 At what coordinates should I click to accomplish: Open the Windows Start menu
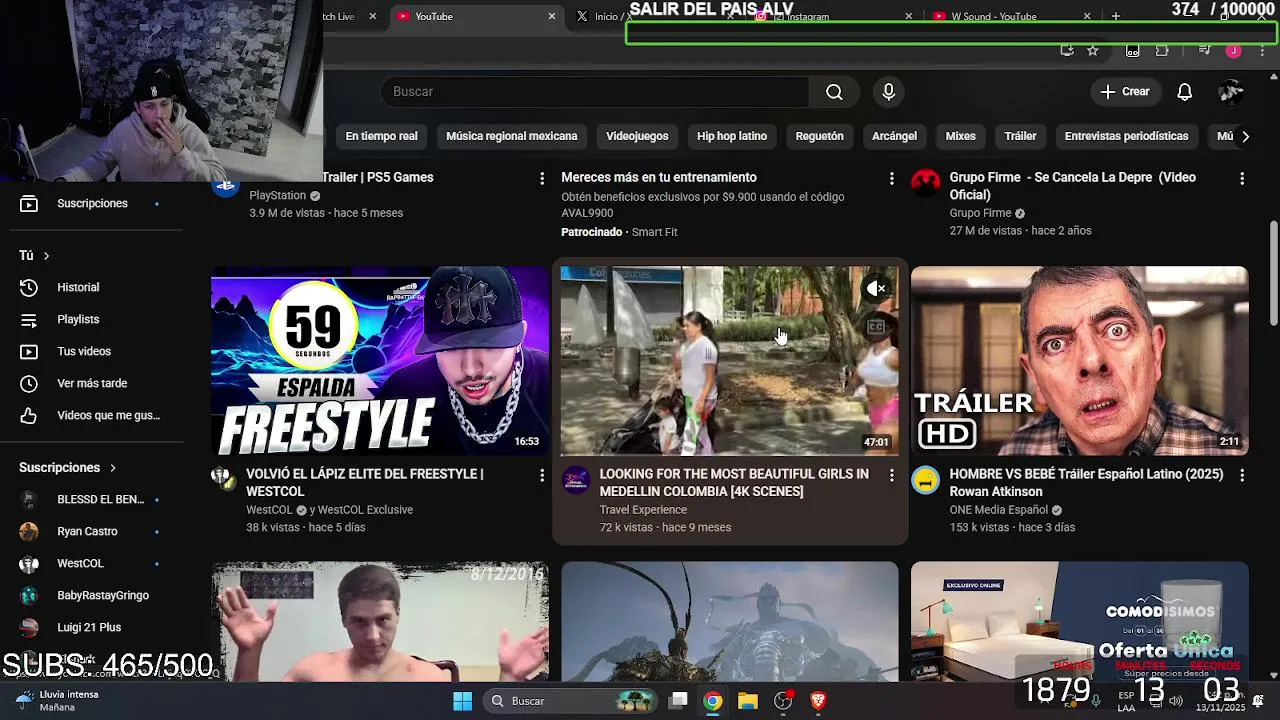[462, 701]
